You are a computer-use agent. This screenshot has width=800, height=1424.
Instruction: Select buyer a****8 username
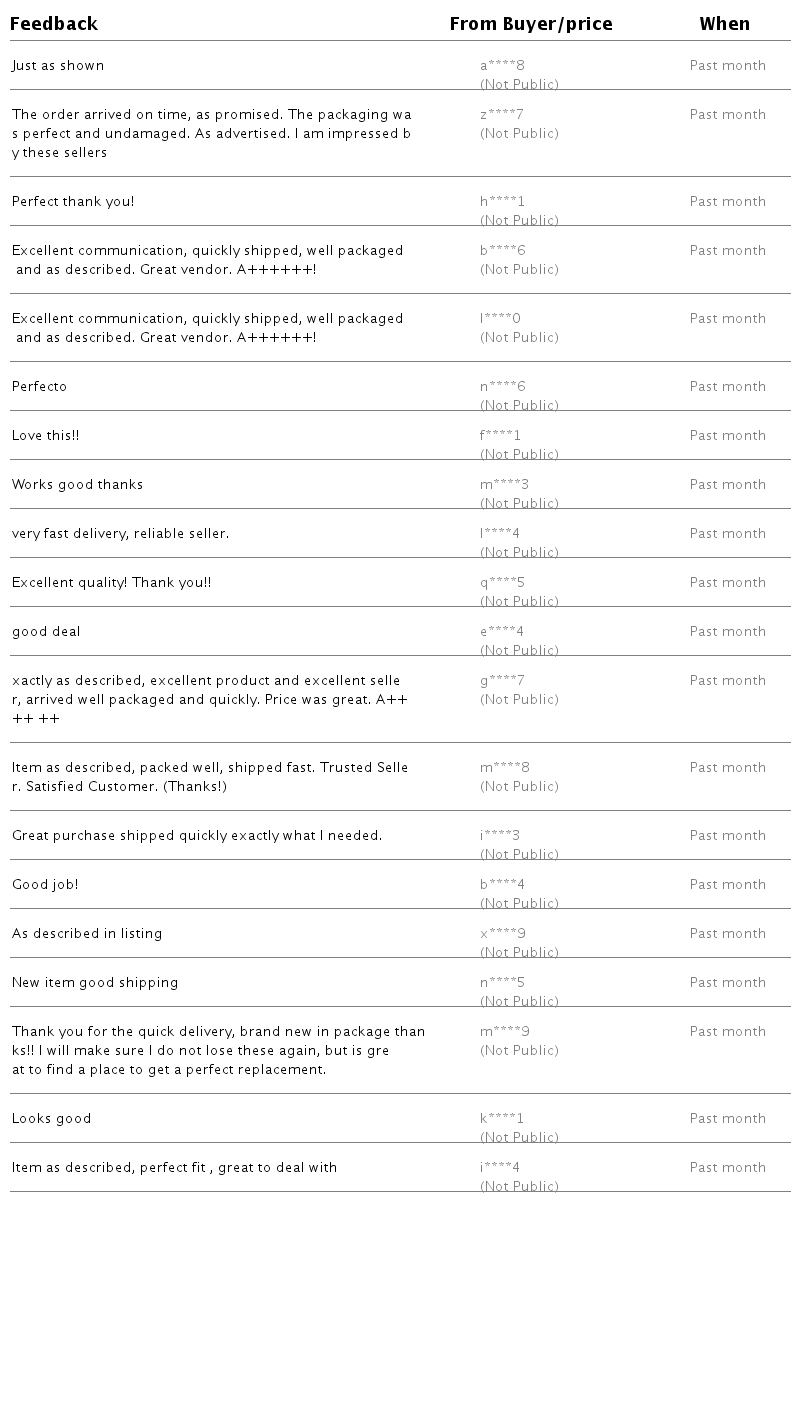tap(502, 66)
